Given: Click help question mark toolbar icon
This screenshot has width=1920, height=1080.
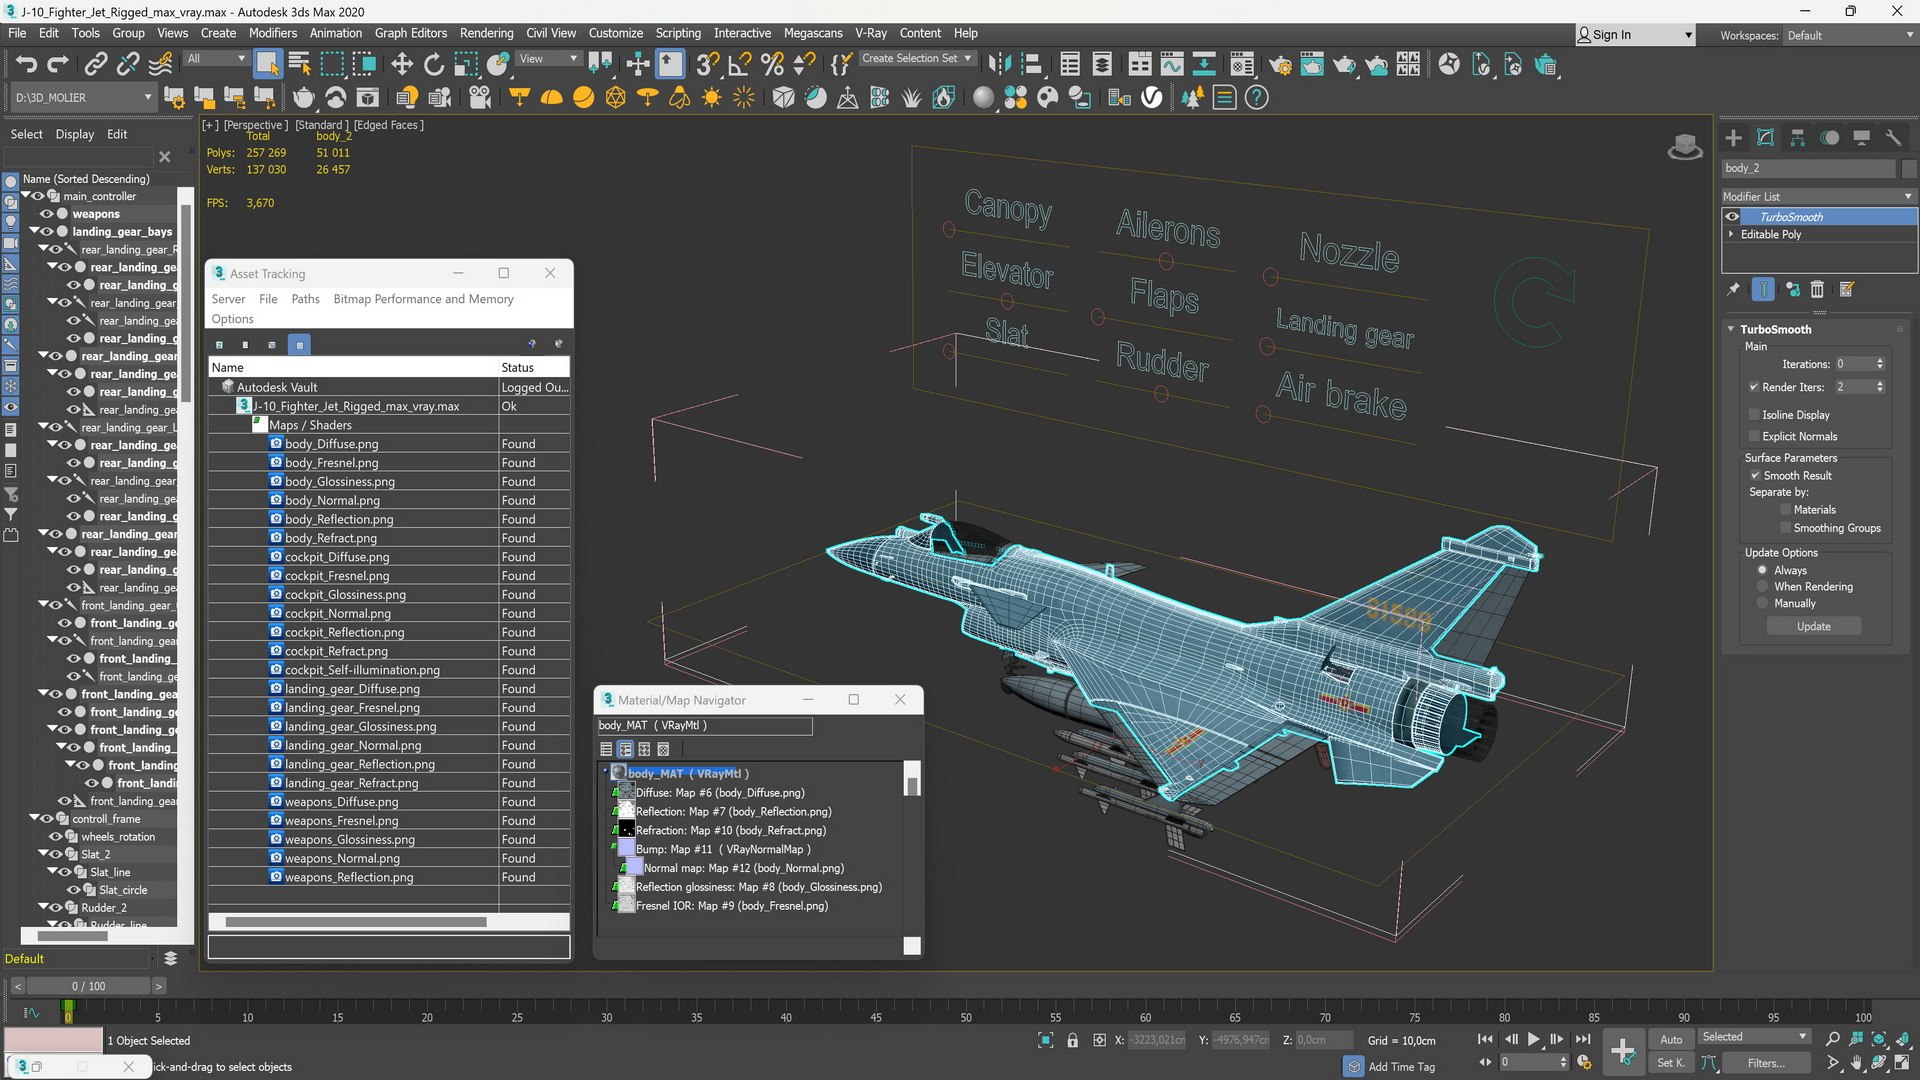Looking at the screenshot, I should 1257,97.
